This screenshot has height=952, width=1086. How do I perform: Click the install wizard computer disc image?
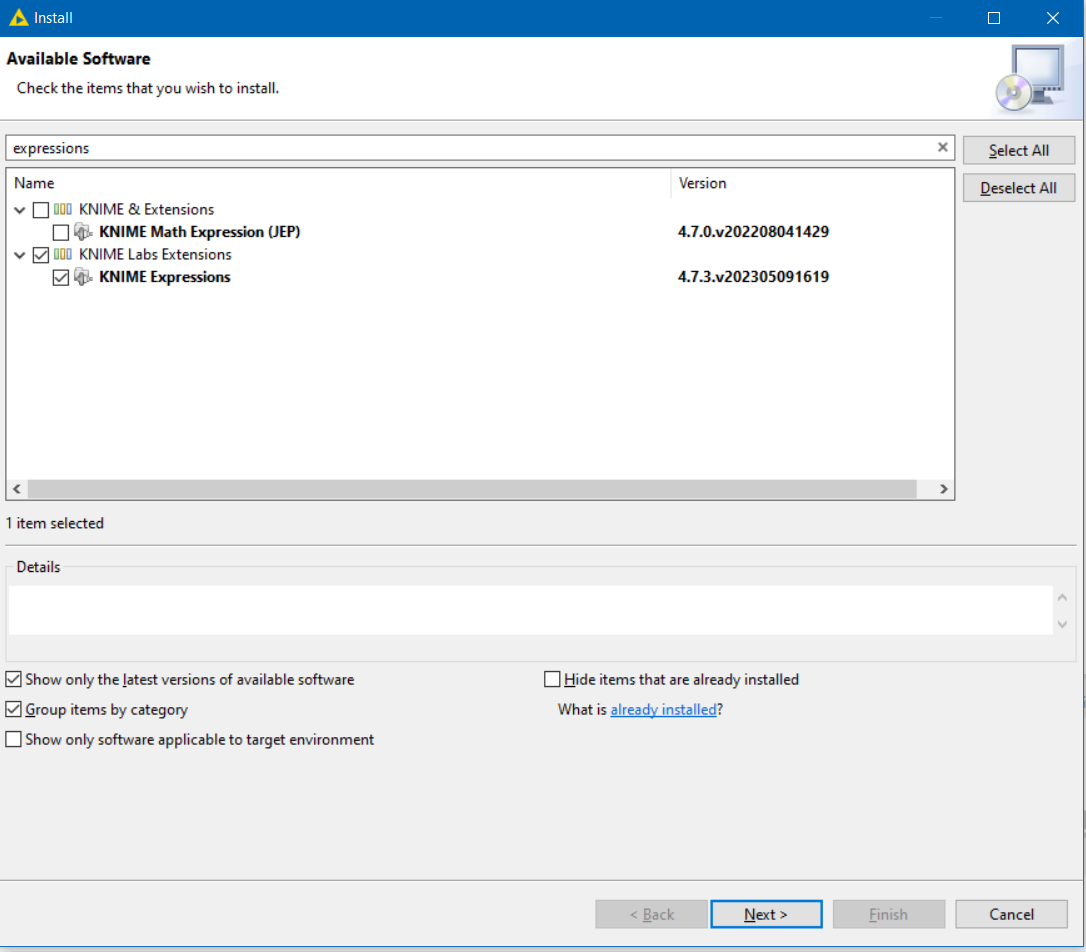pos(1031,78)
